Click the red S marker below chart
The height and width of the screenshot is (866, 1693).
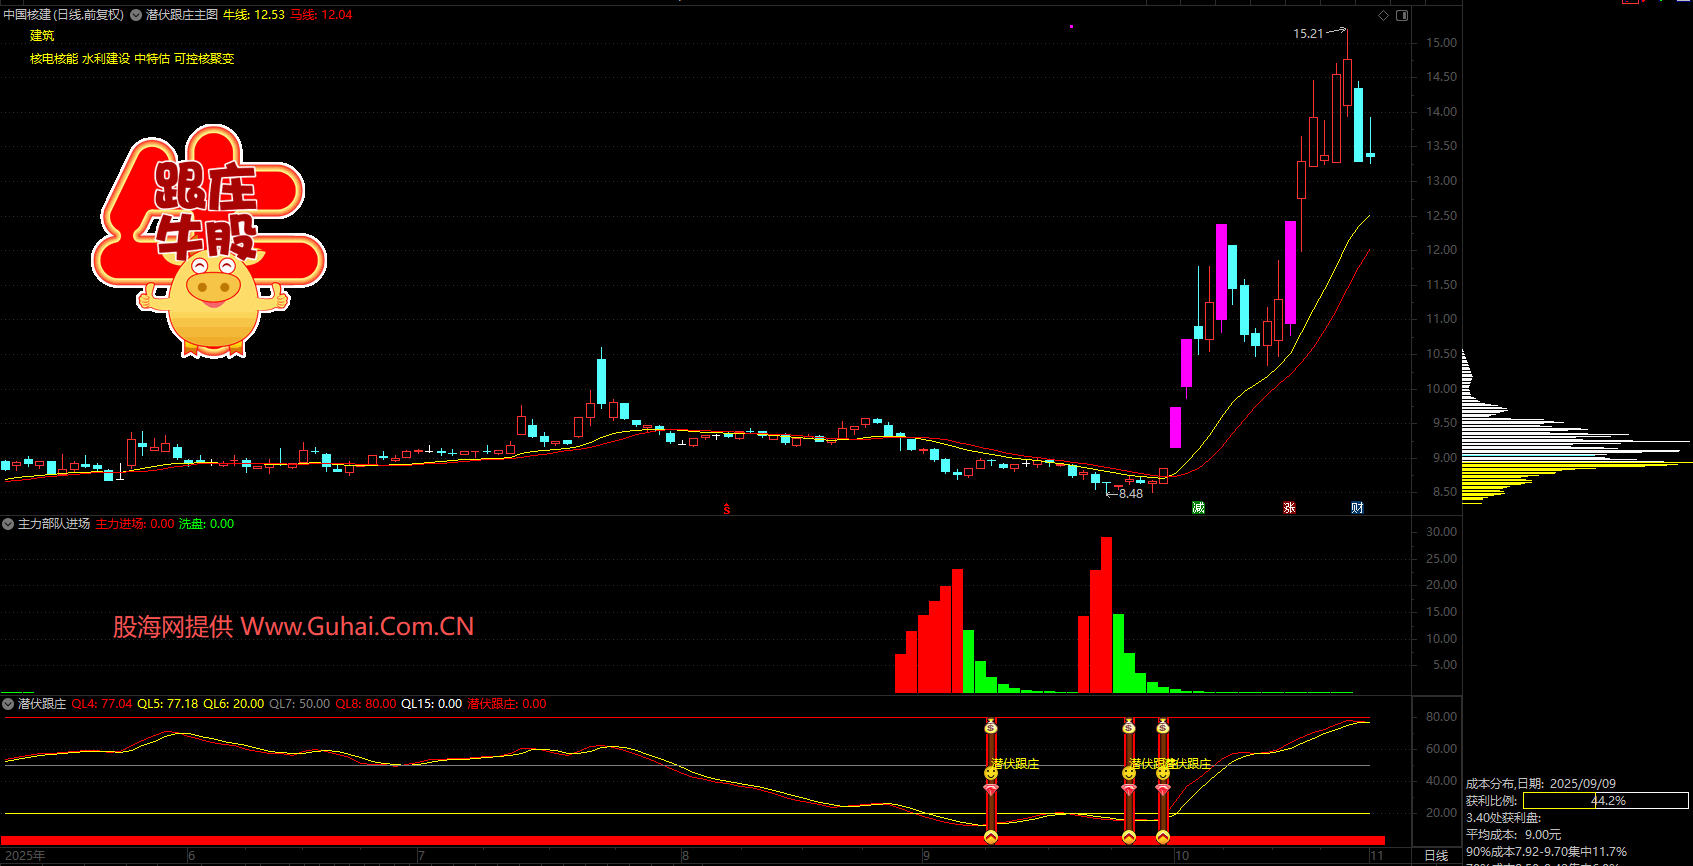727,510
